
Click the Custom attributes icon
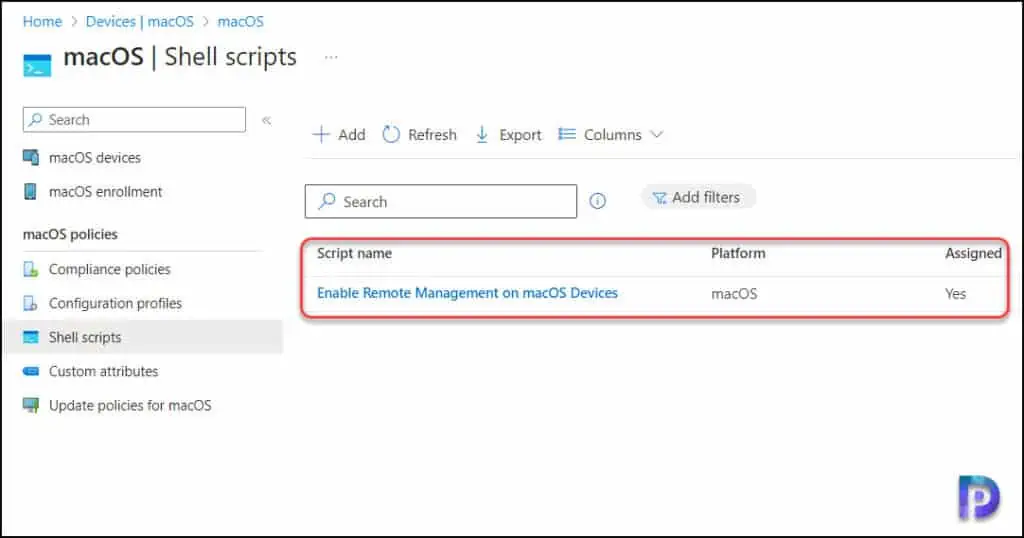(31, 371)
